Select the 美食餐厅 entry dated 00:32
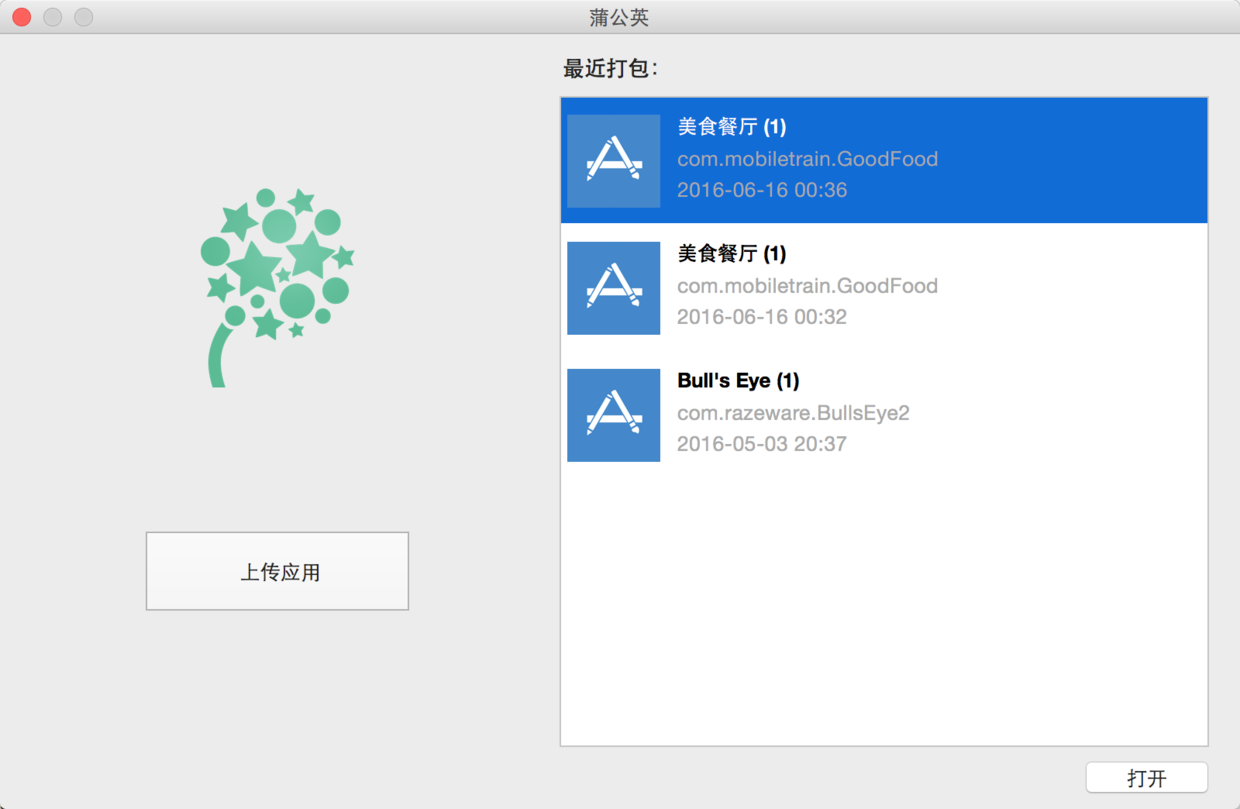1240x809 pixels. point(884,288)
